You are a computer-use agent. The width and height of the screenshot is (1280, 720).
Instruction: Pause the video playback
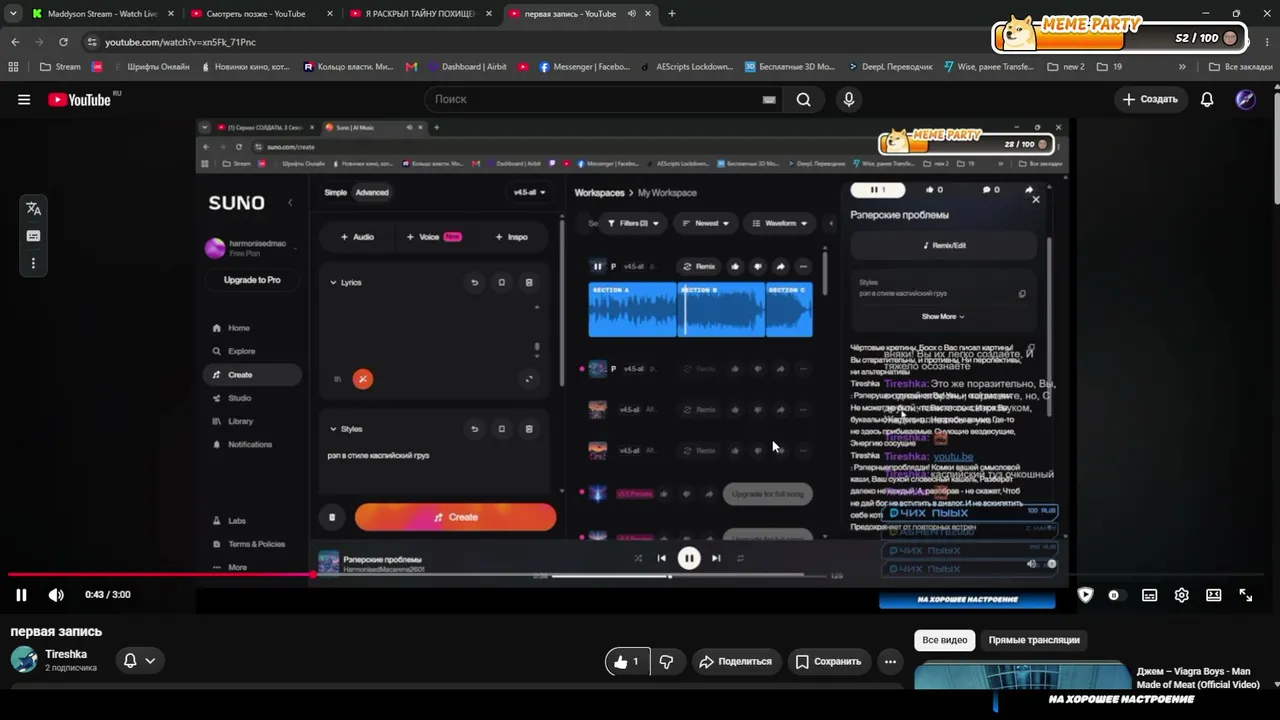click(21, 595)
